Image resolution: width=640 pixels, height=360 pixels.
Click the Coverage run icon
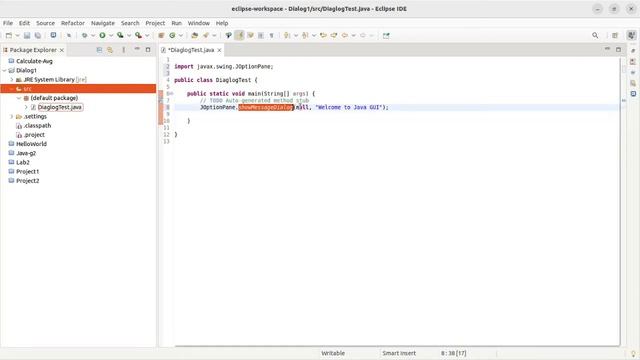coord(120,36)
